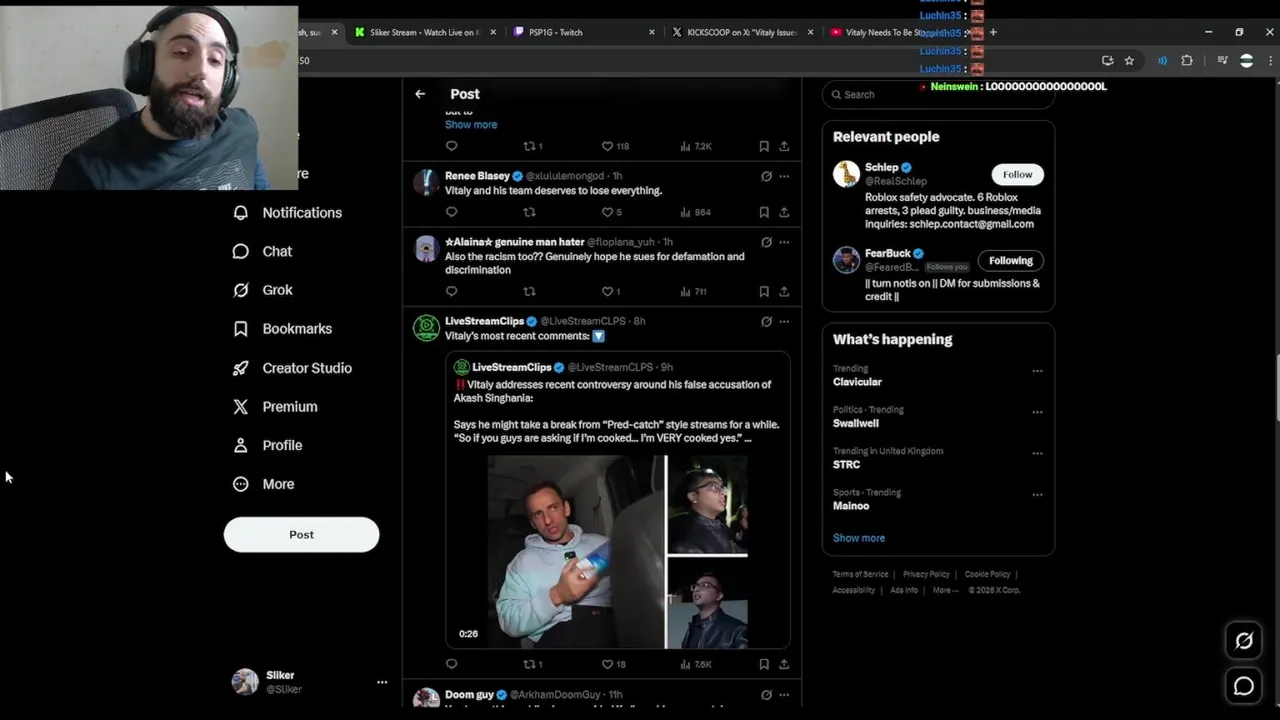1280x720 pixels.
Task: Share the LiveStreamClips post
Action: point(784,664)
